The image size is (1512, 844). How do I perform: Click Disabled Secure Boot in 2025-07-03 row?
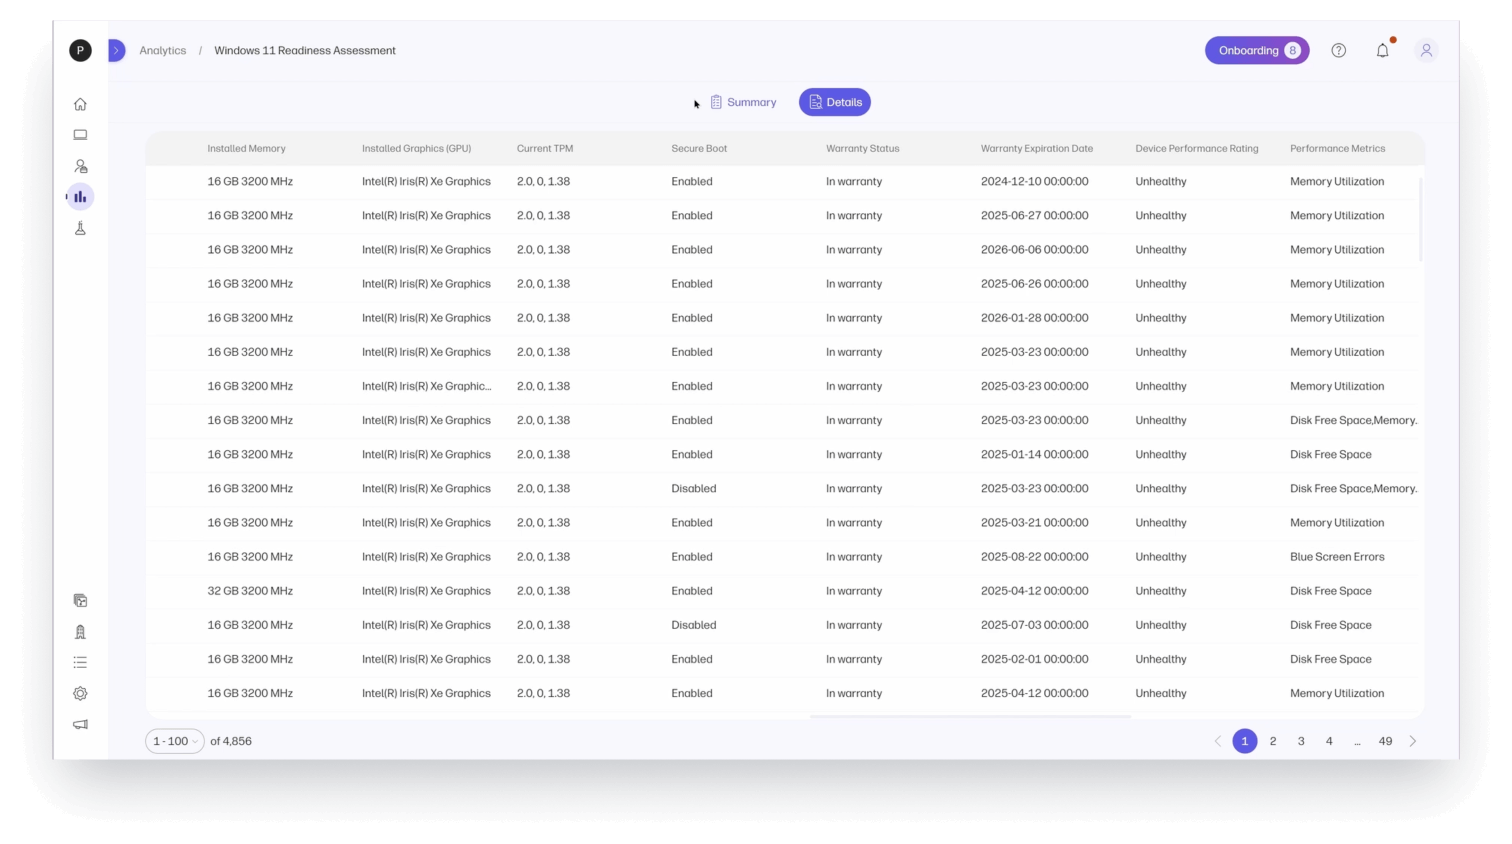coord(694,625)
